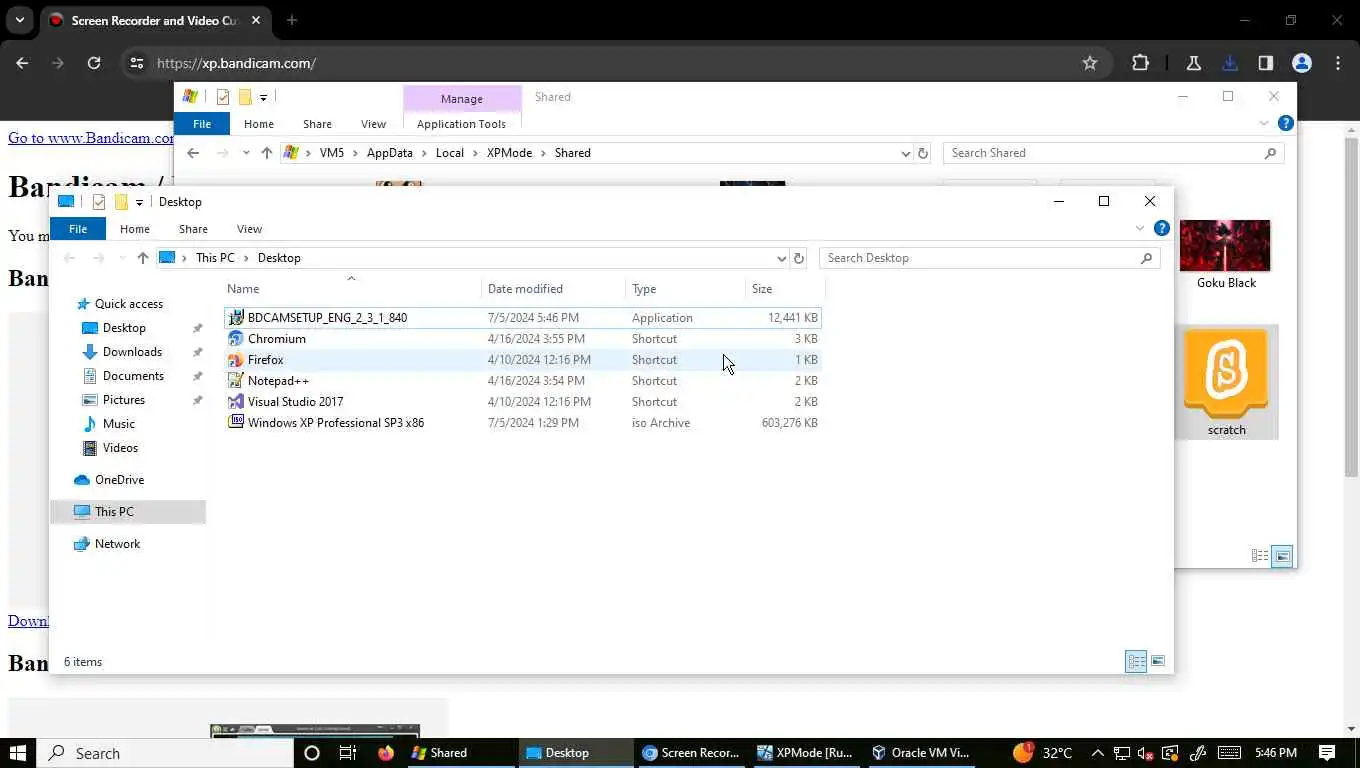Go back in the Shared explorer window

pyautogui.click(x=193, y=153)
